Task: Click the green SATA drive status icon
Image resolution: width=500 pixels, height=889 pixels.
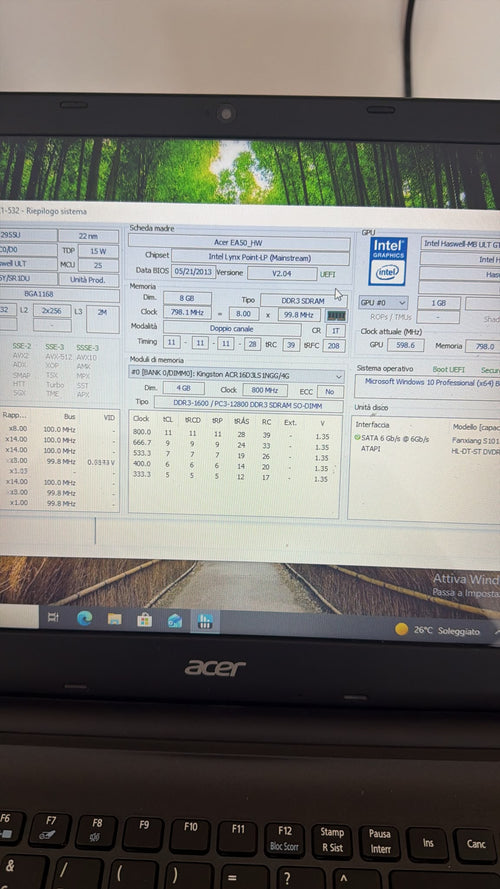Action: [358, 438]
